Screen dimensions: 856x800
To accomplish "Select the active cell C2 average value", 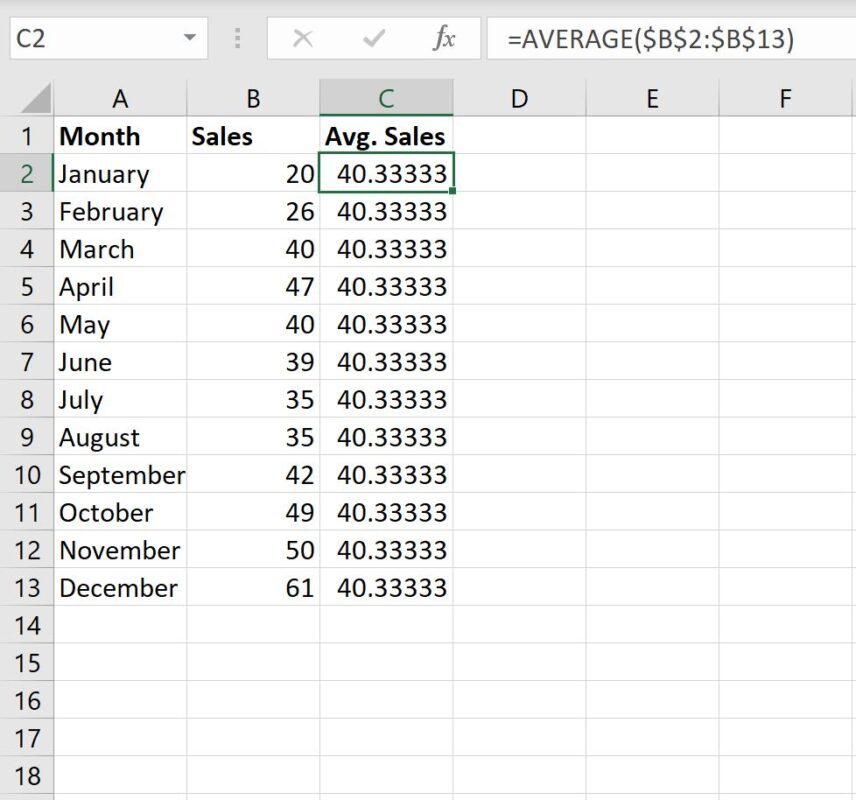I will pyautogui.click(x=387, y=174).
